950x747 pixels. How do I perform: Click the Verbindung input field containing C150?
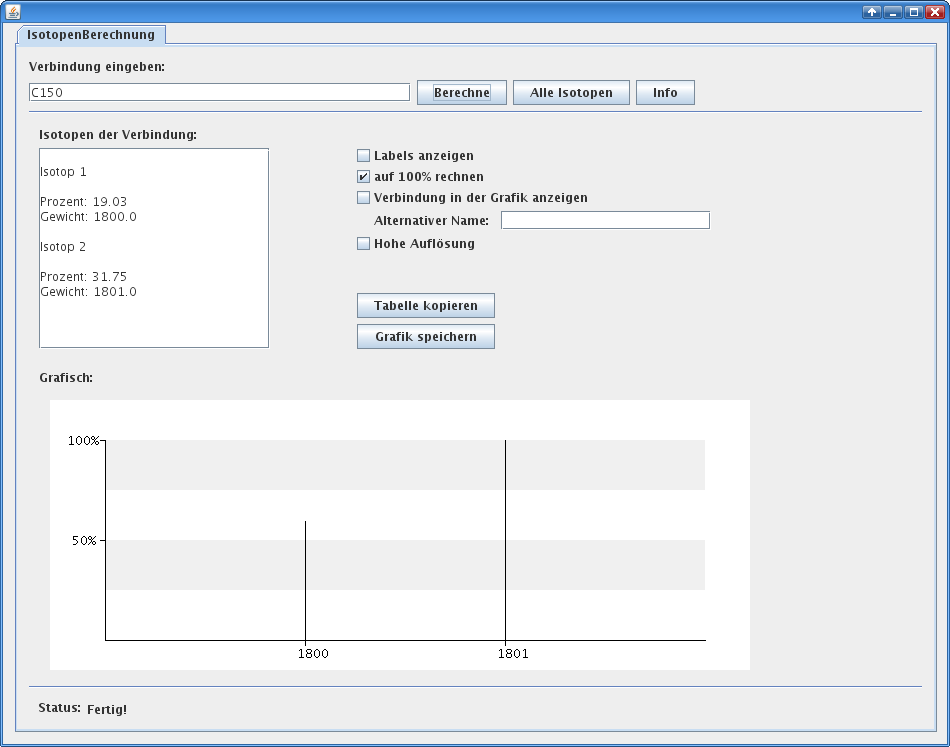click(x=219, y=92)
